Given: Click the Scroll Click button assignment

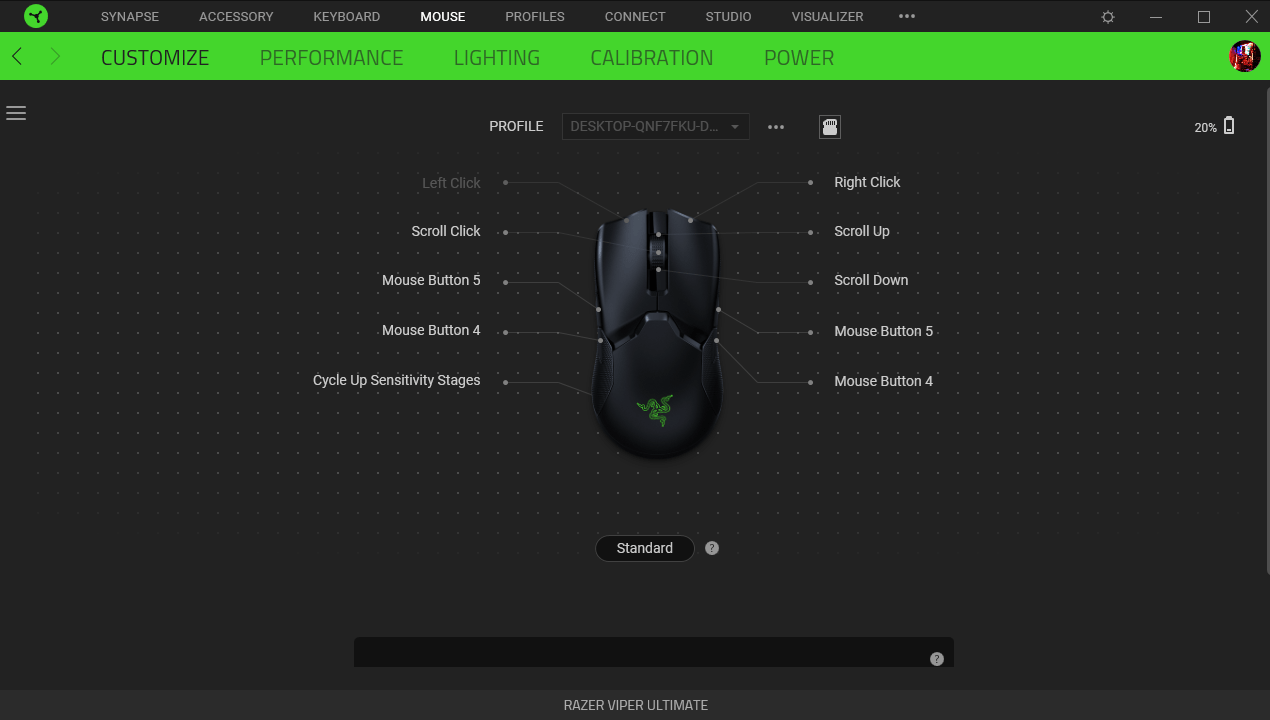Looking at the screenshot, I should [x=446, y=231].
